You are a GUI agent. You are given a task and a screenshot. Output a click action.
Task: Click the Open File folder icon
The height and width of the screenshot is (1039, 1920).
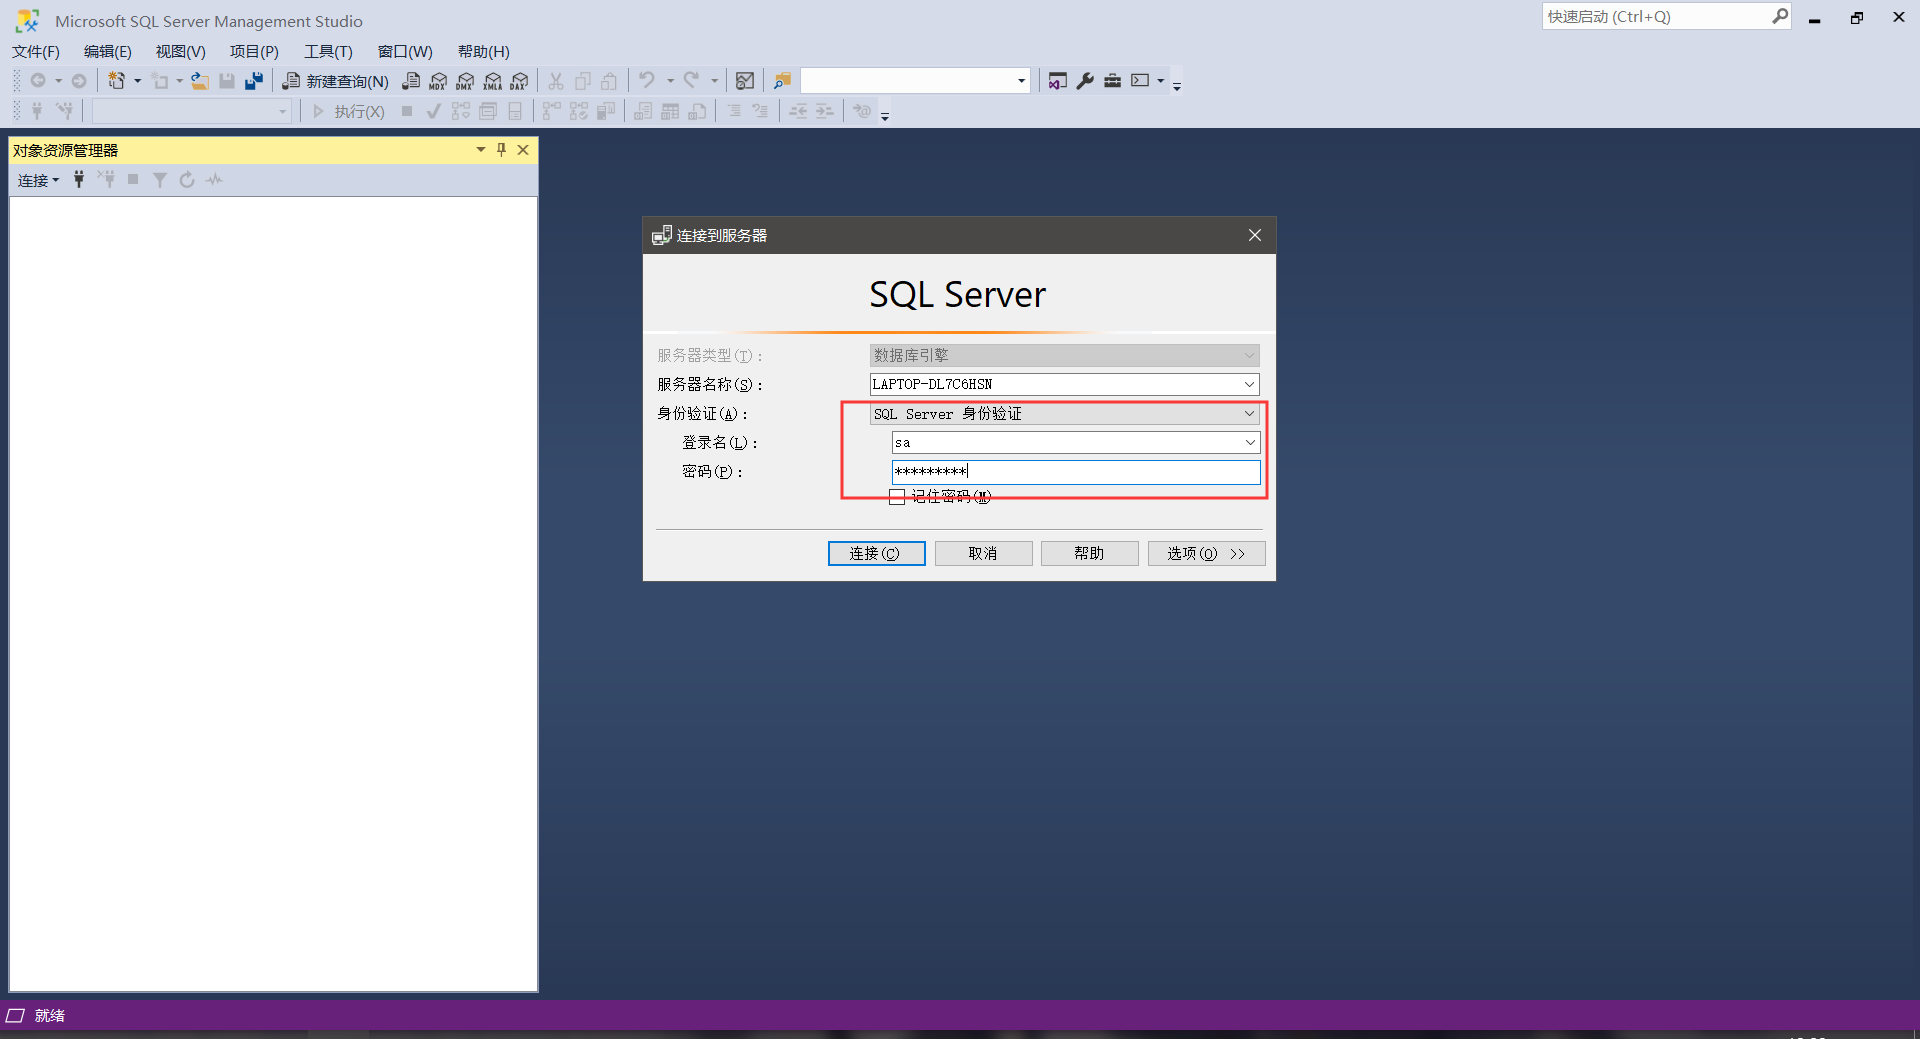(199, 81)
